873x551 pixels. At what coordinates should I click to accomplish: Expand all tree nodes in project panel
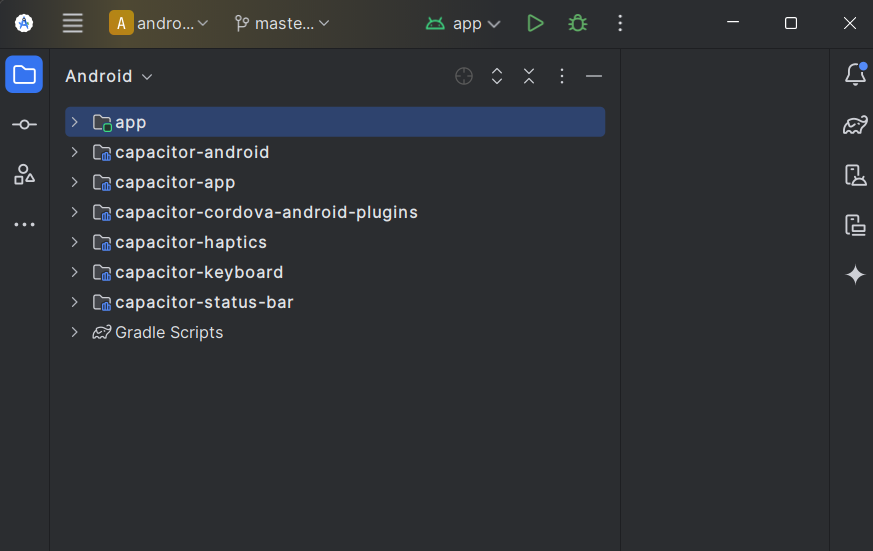(x=497, y=76)
